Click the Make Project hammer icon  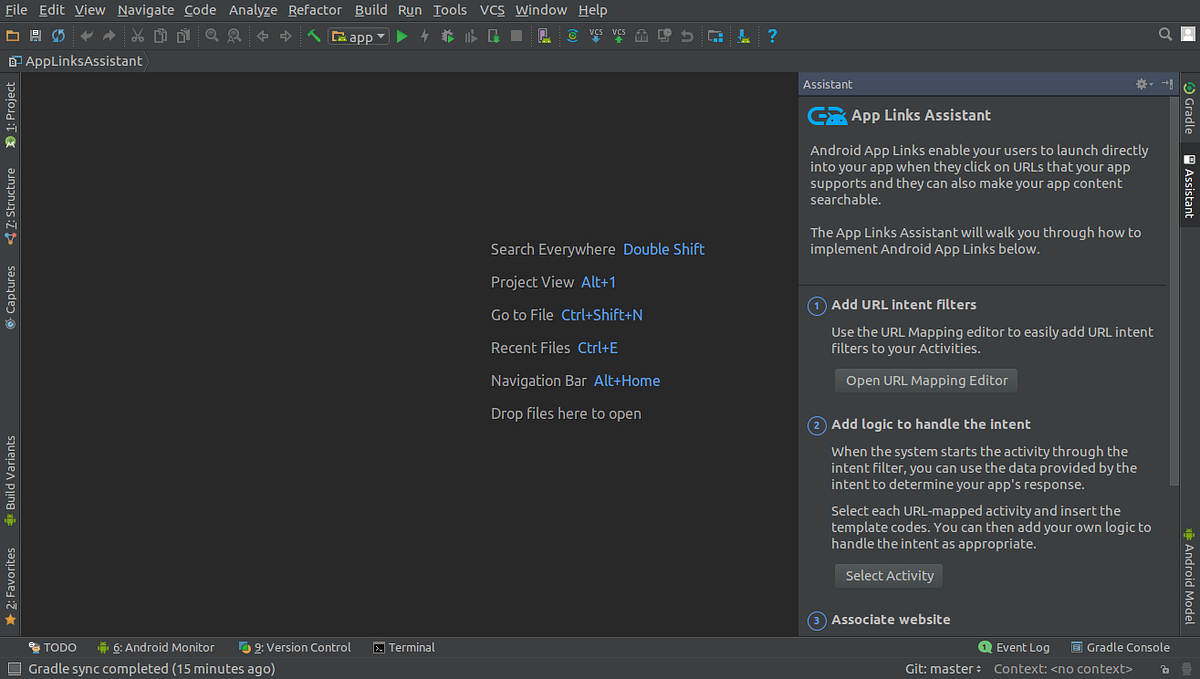pos(313,35)
